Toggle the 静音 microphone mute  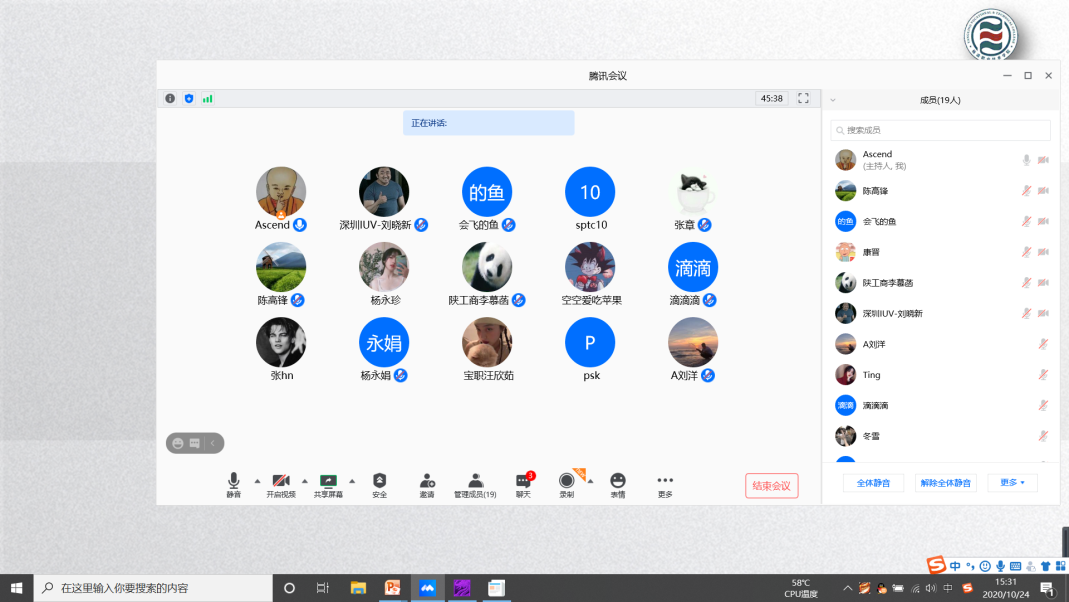pyautogui.click(x=233, y=481)
